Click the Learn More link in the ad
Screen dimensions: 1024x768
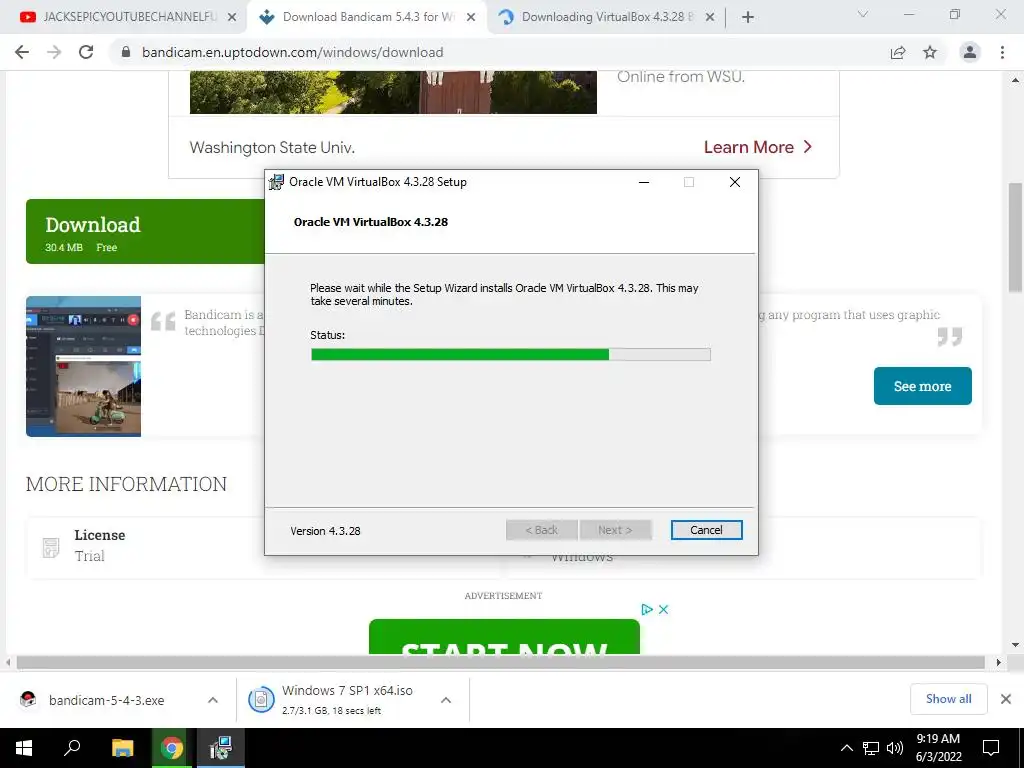pos(758,147)
